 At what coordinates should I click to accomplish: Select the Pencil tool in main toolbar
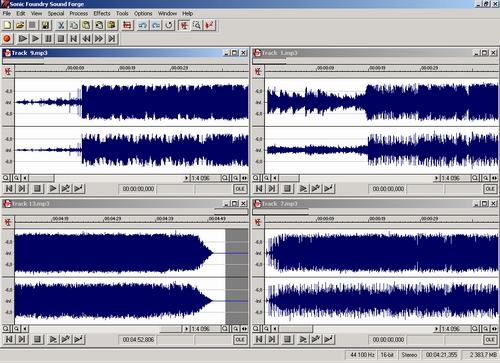pyautogui.click(x=209, y=25)
